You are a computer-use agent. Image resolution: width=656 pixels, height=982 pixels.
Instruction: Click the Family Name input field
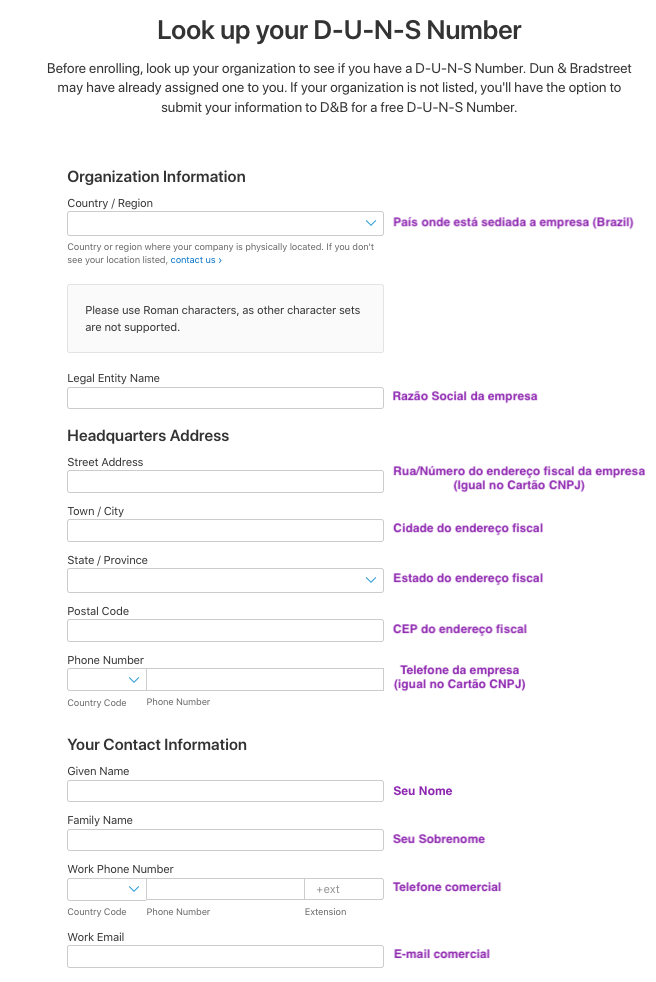point(225,840)
